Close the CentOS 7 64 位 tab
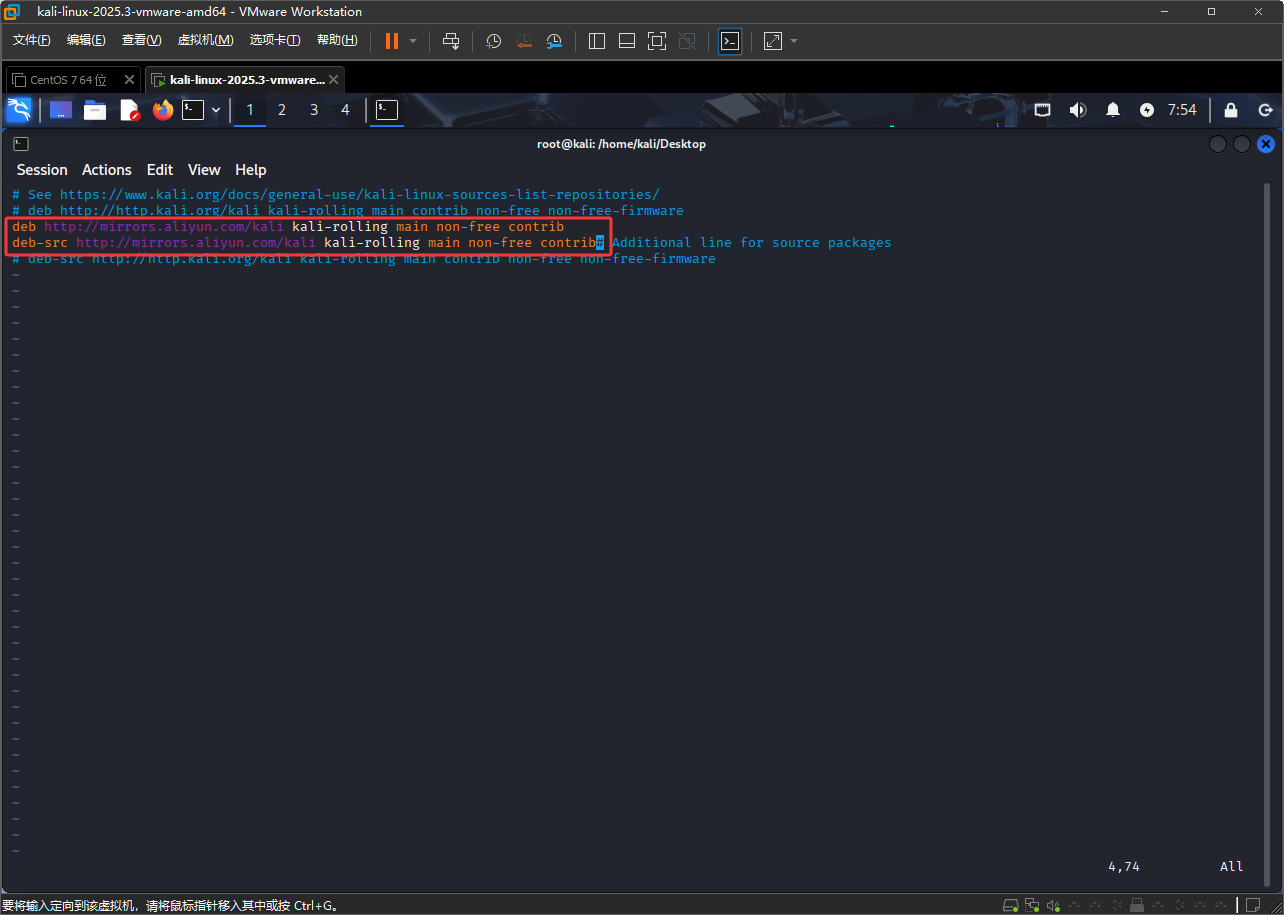The height and width of the screenshot is (915, 1284). coord(129,80)
